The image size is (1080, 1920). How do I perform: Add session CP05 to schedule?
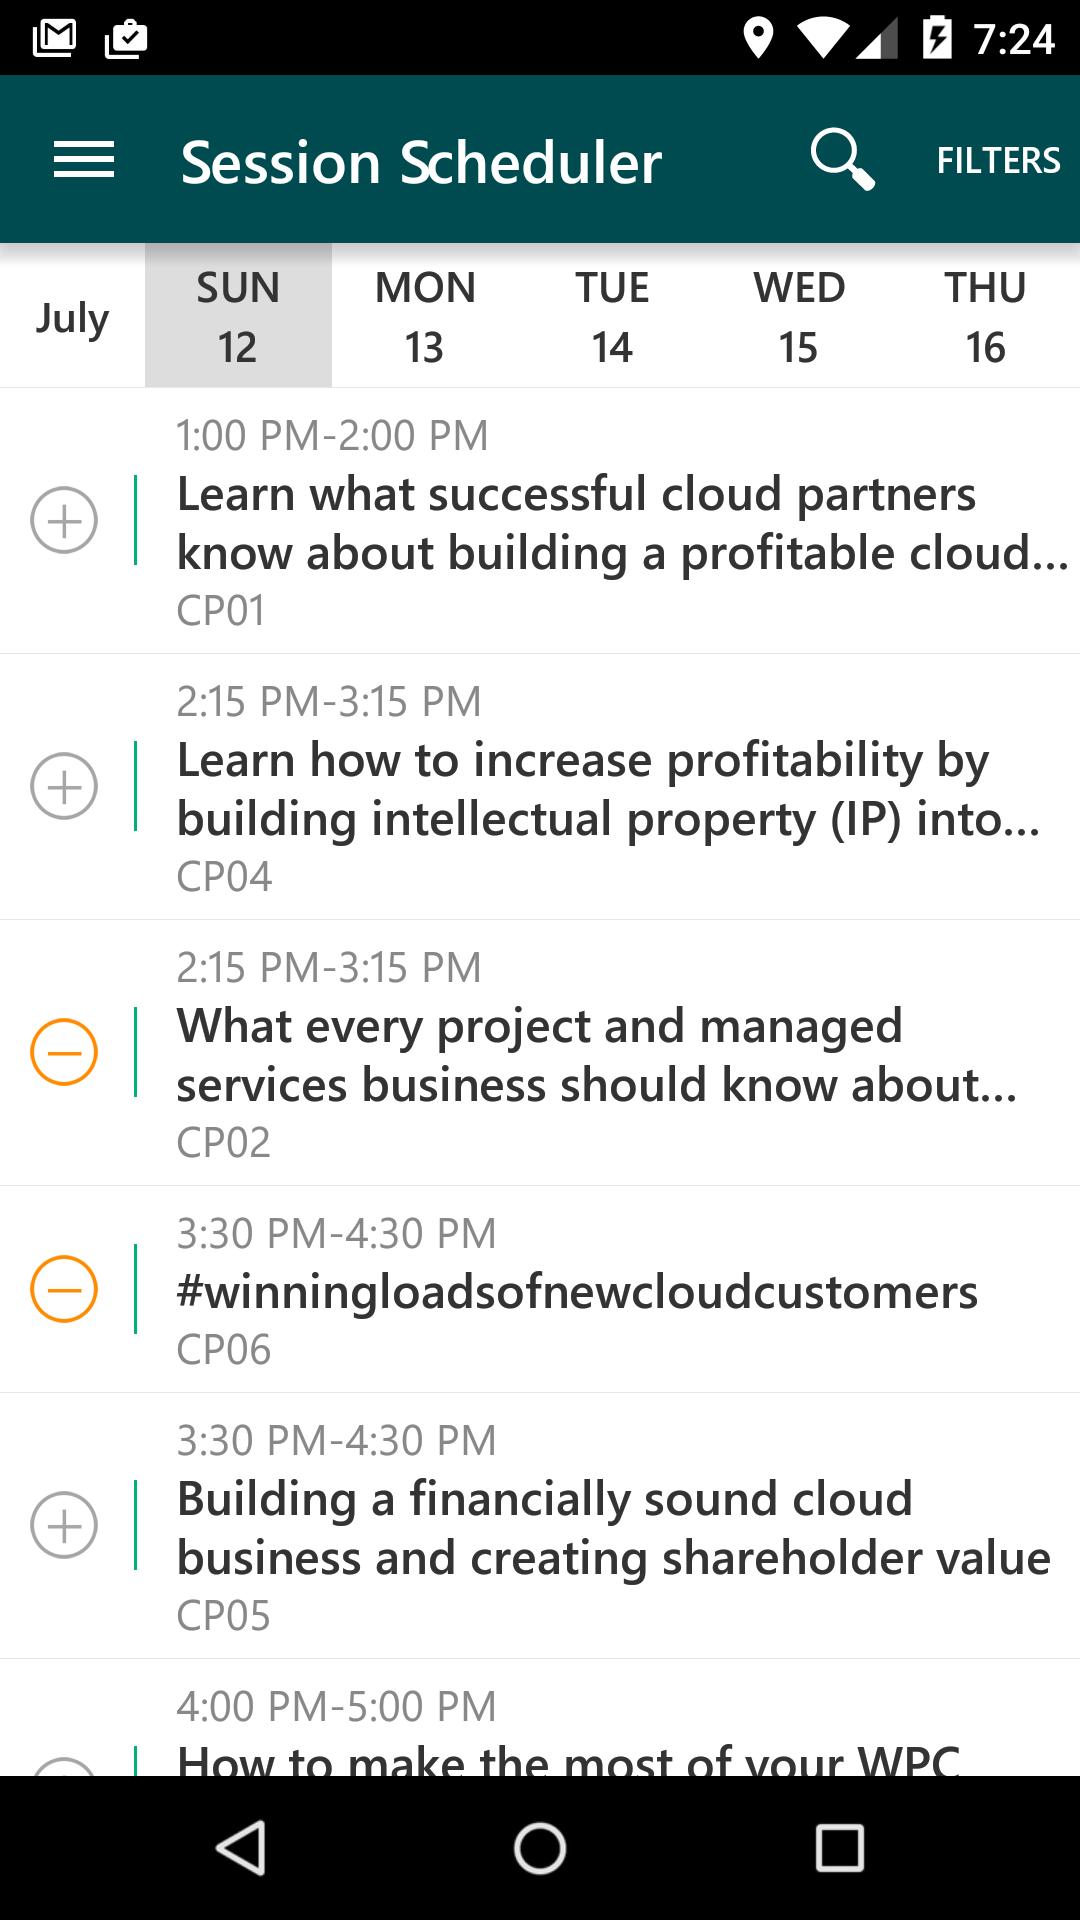pos(64,1525)
